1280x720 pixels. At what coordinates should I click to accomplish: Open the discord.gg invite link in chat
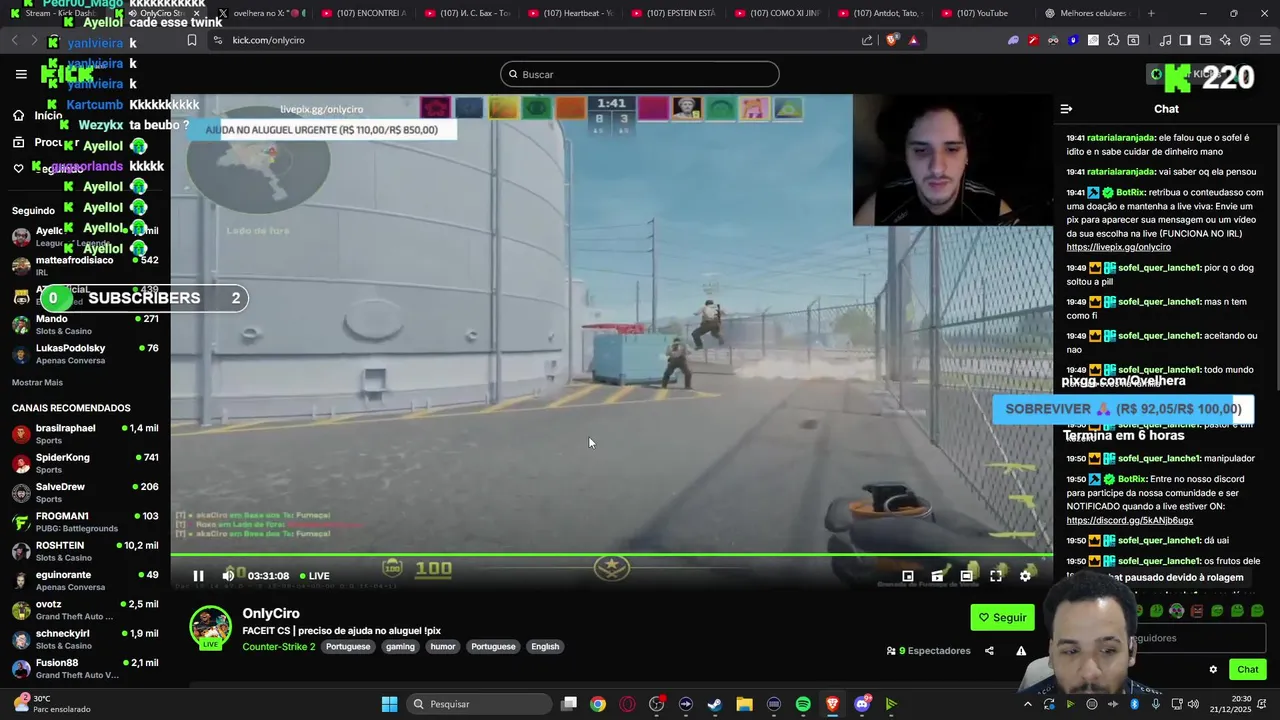click(1129, 521)
